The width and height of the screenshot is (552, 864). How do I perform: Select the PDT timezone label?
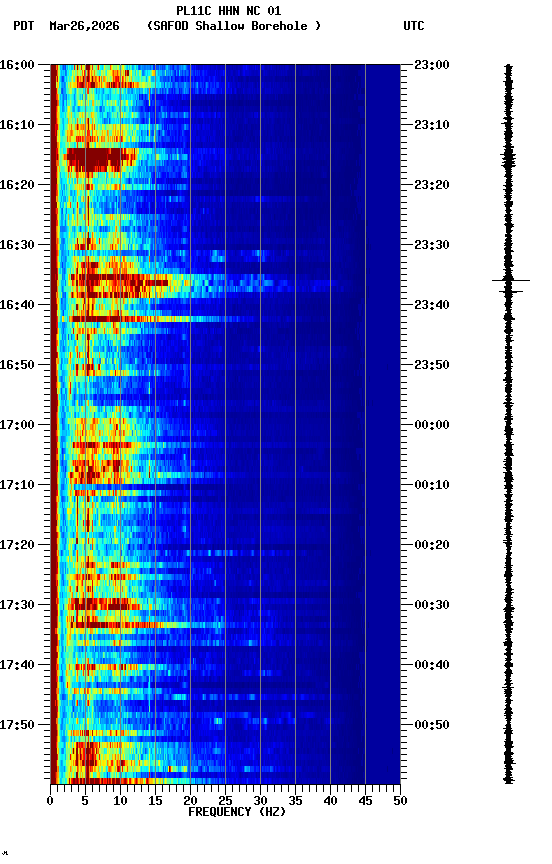[24, 26]
